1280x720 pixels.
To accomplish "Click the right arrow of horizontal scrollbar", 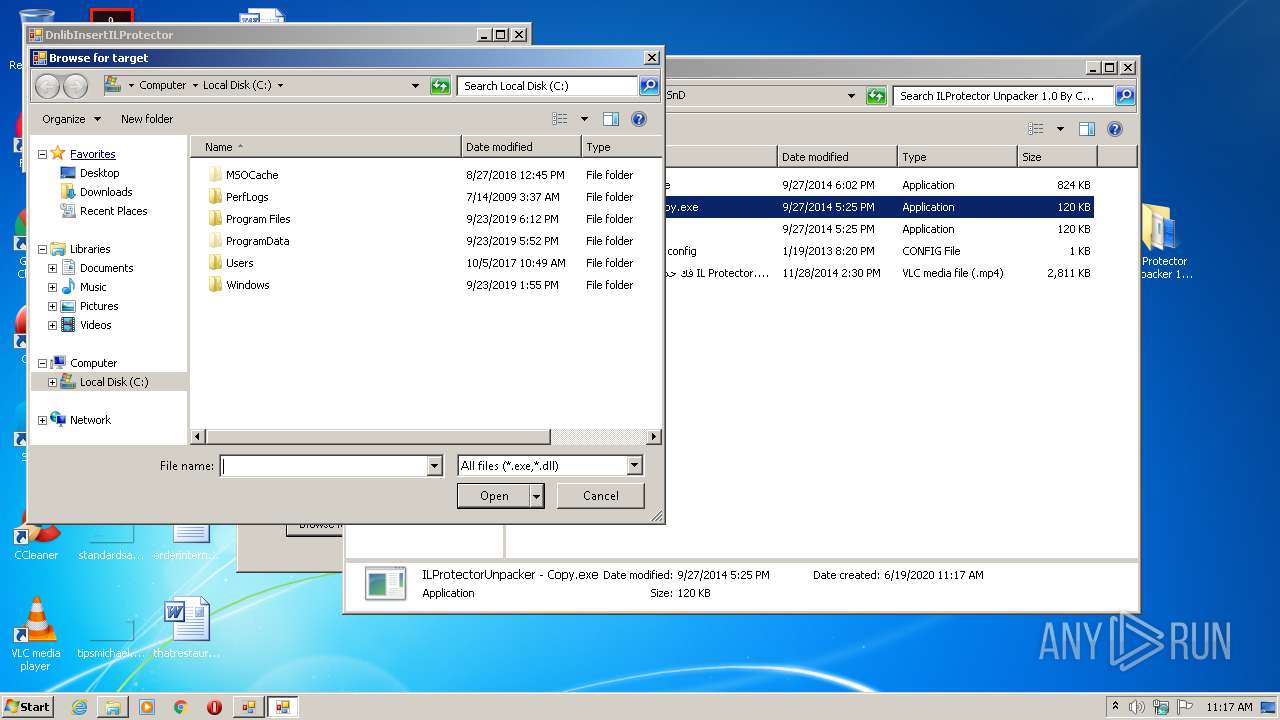I will (654, 437).
